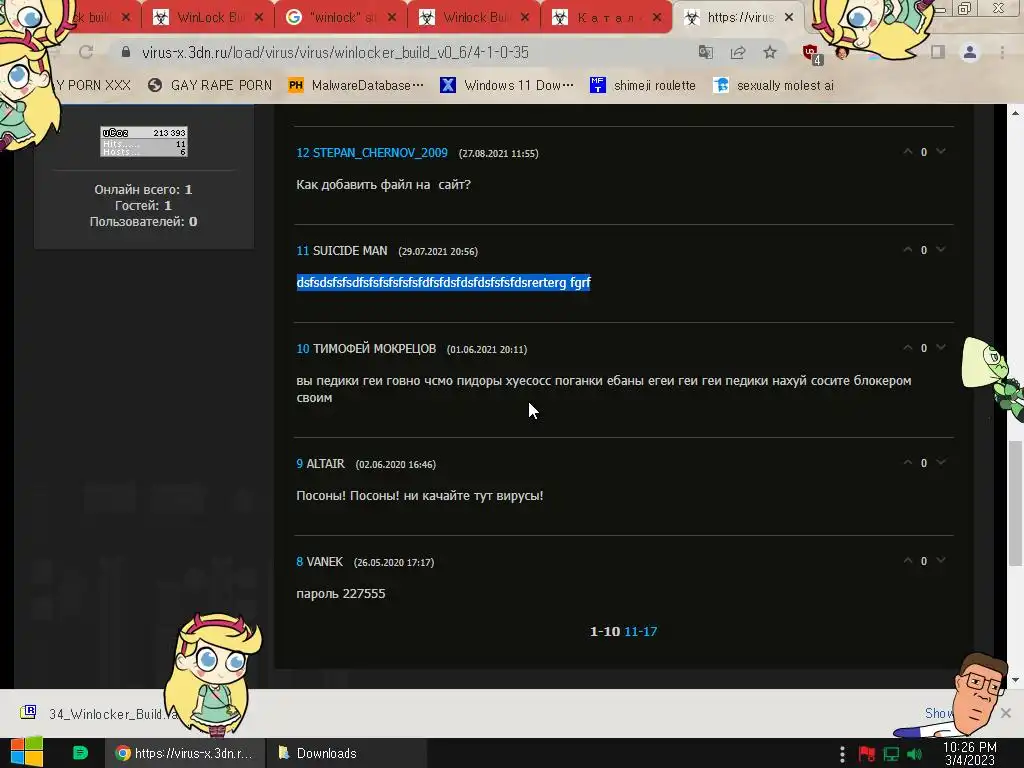The image size is (1024, 768).
Task: Open the Downloads folder taskbar button
Action: click(x=346, y=753)
